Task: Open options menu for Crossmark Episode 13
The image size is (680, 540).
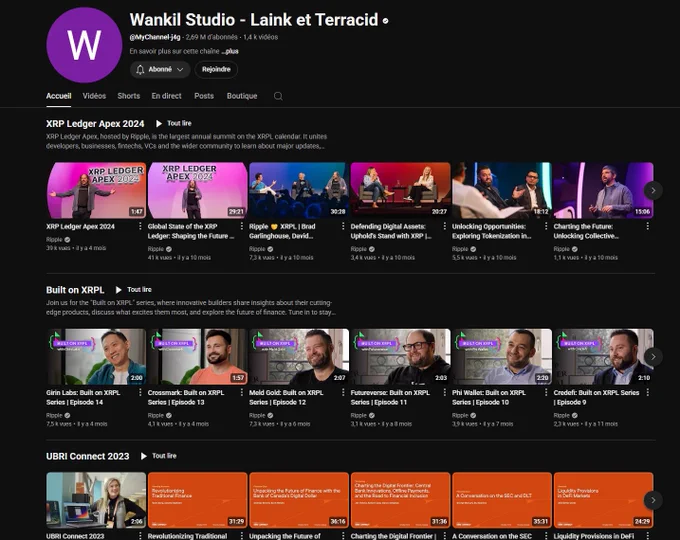Action: click(242, 393)
